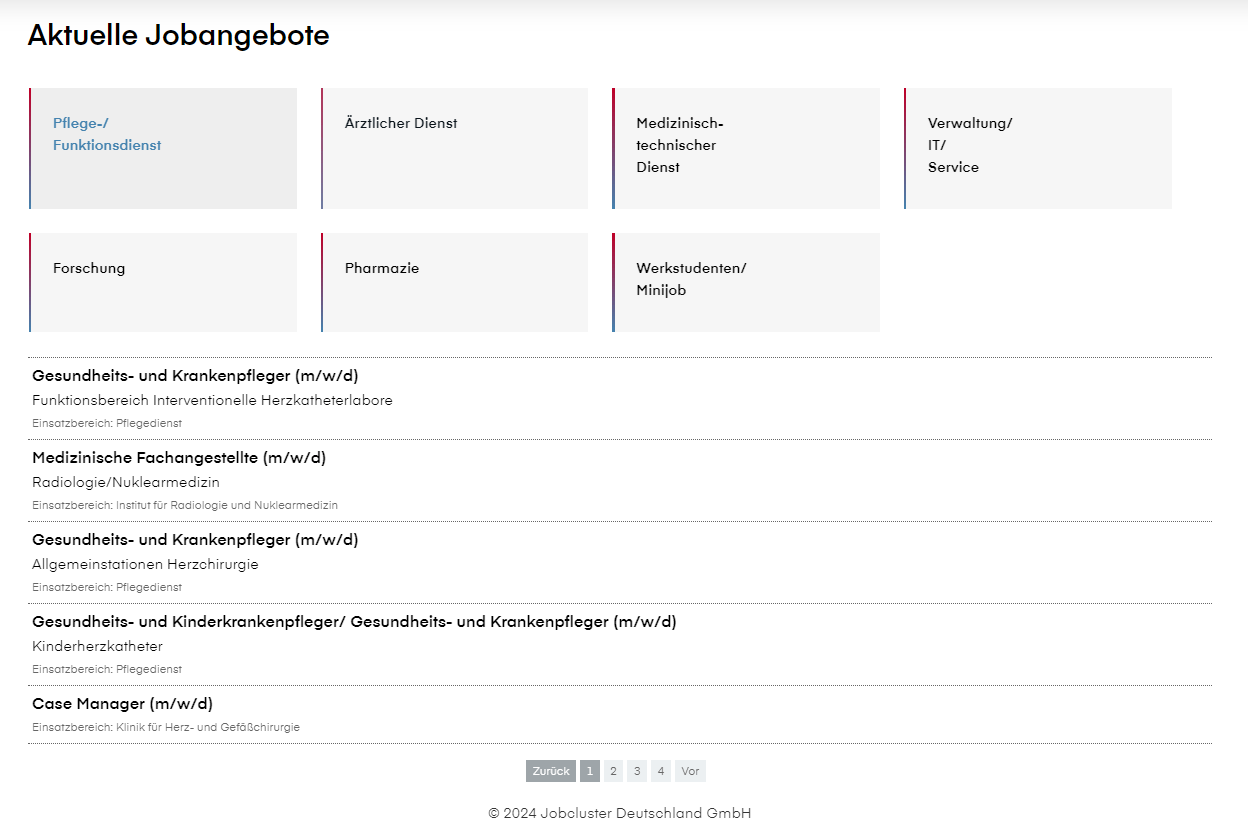
Task: Choose Medizinisch-technischer Dienst category
Action: tap(746, 148)
